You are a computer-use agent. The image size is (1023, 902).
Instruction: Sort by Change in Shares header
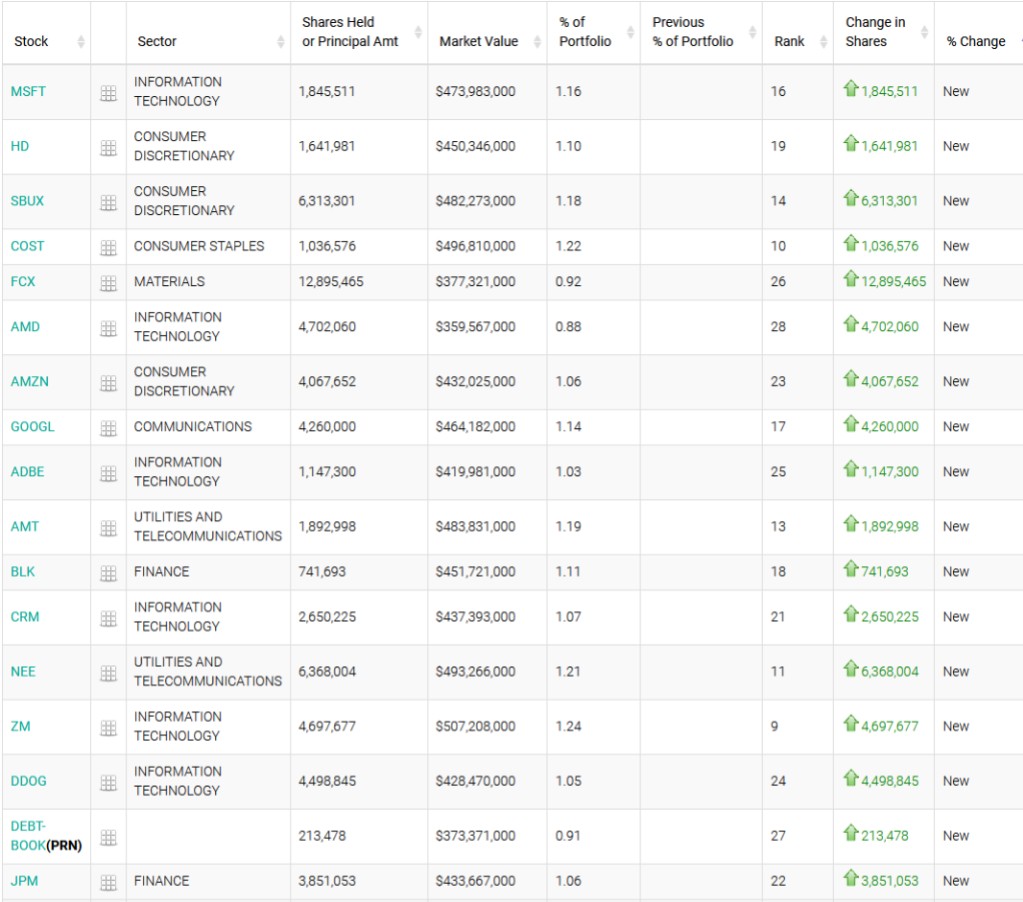pos(875,32)
